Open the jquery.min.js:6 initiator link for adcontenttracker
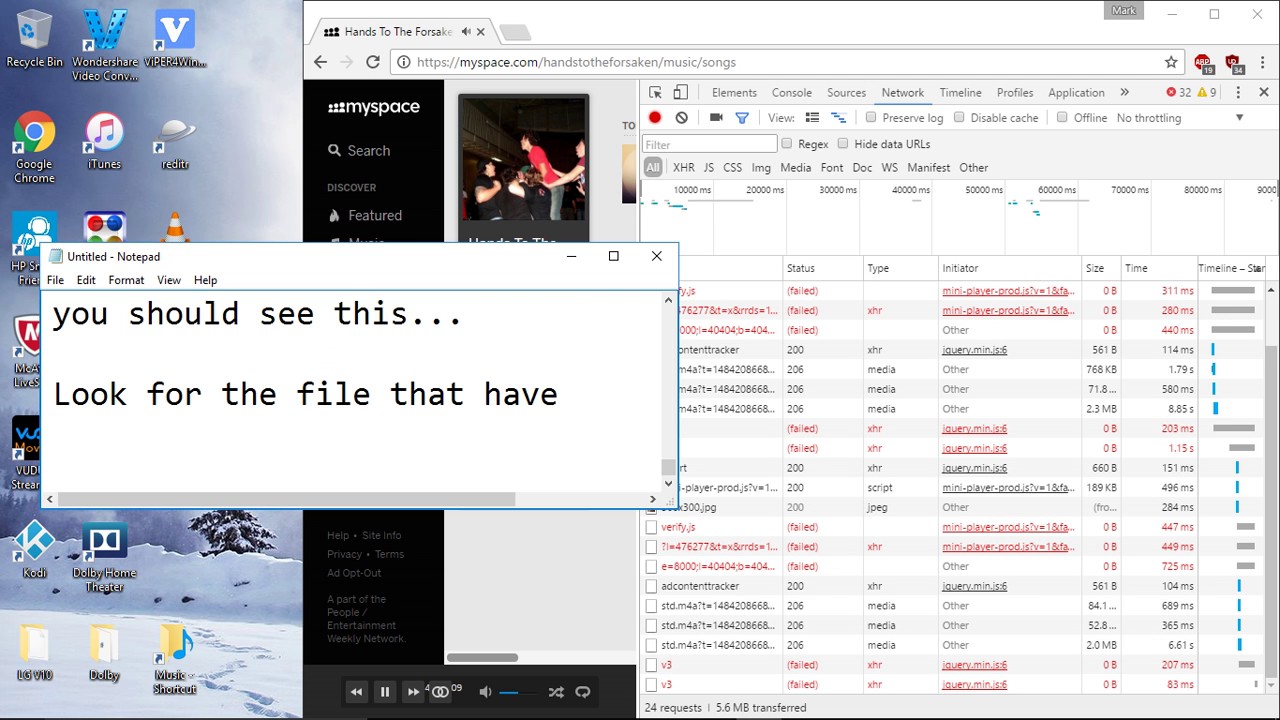 click(x=974, y=586)
